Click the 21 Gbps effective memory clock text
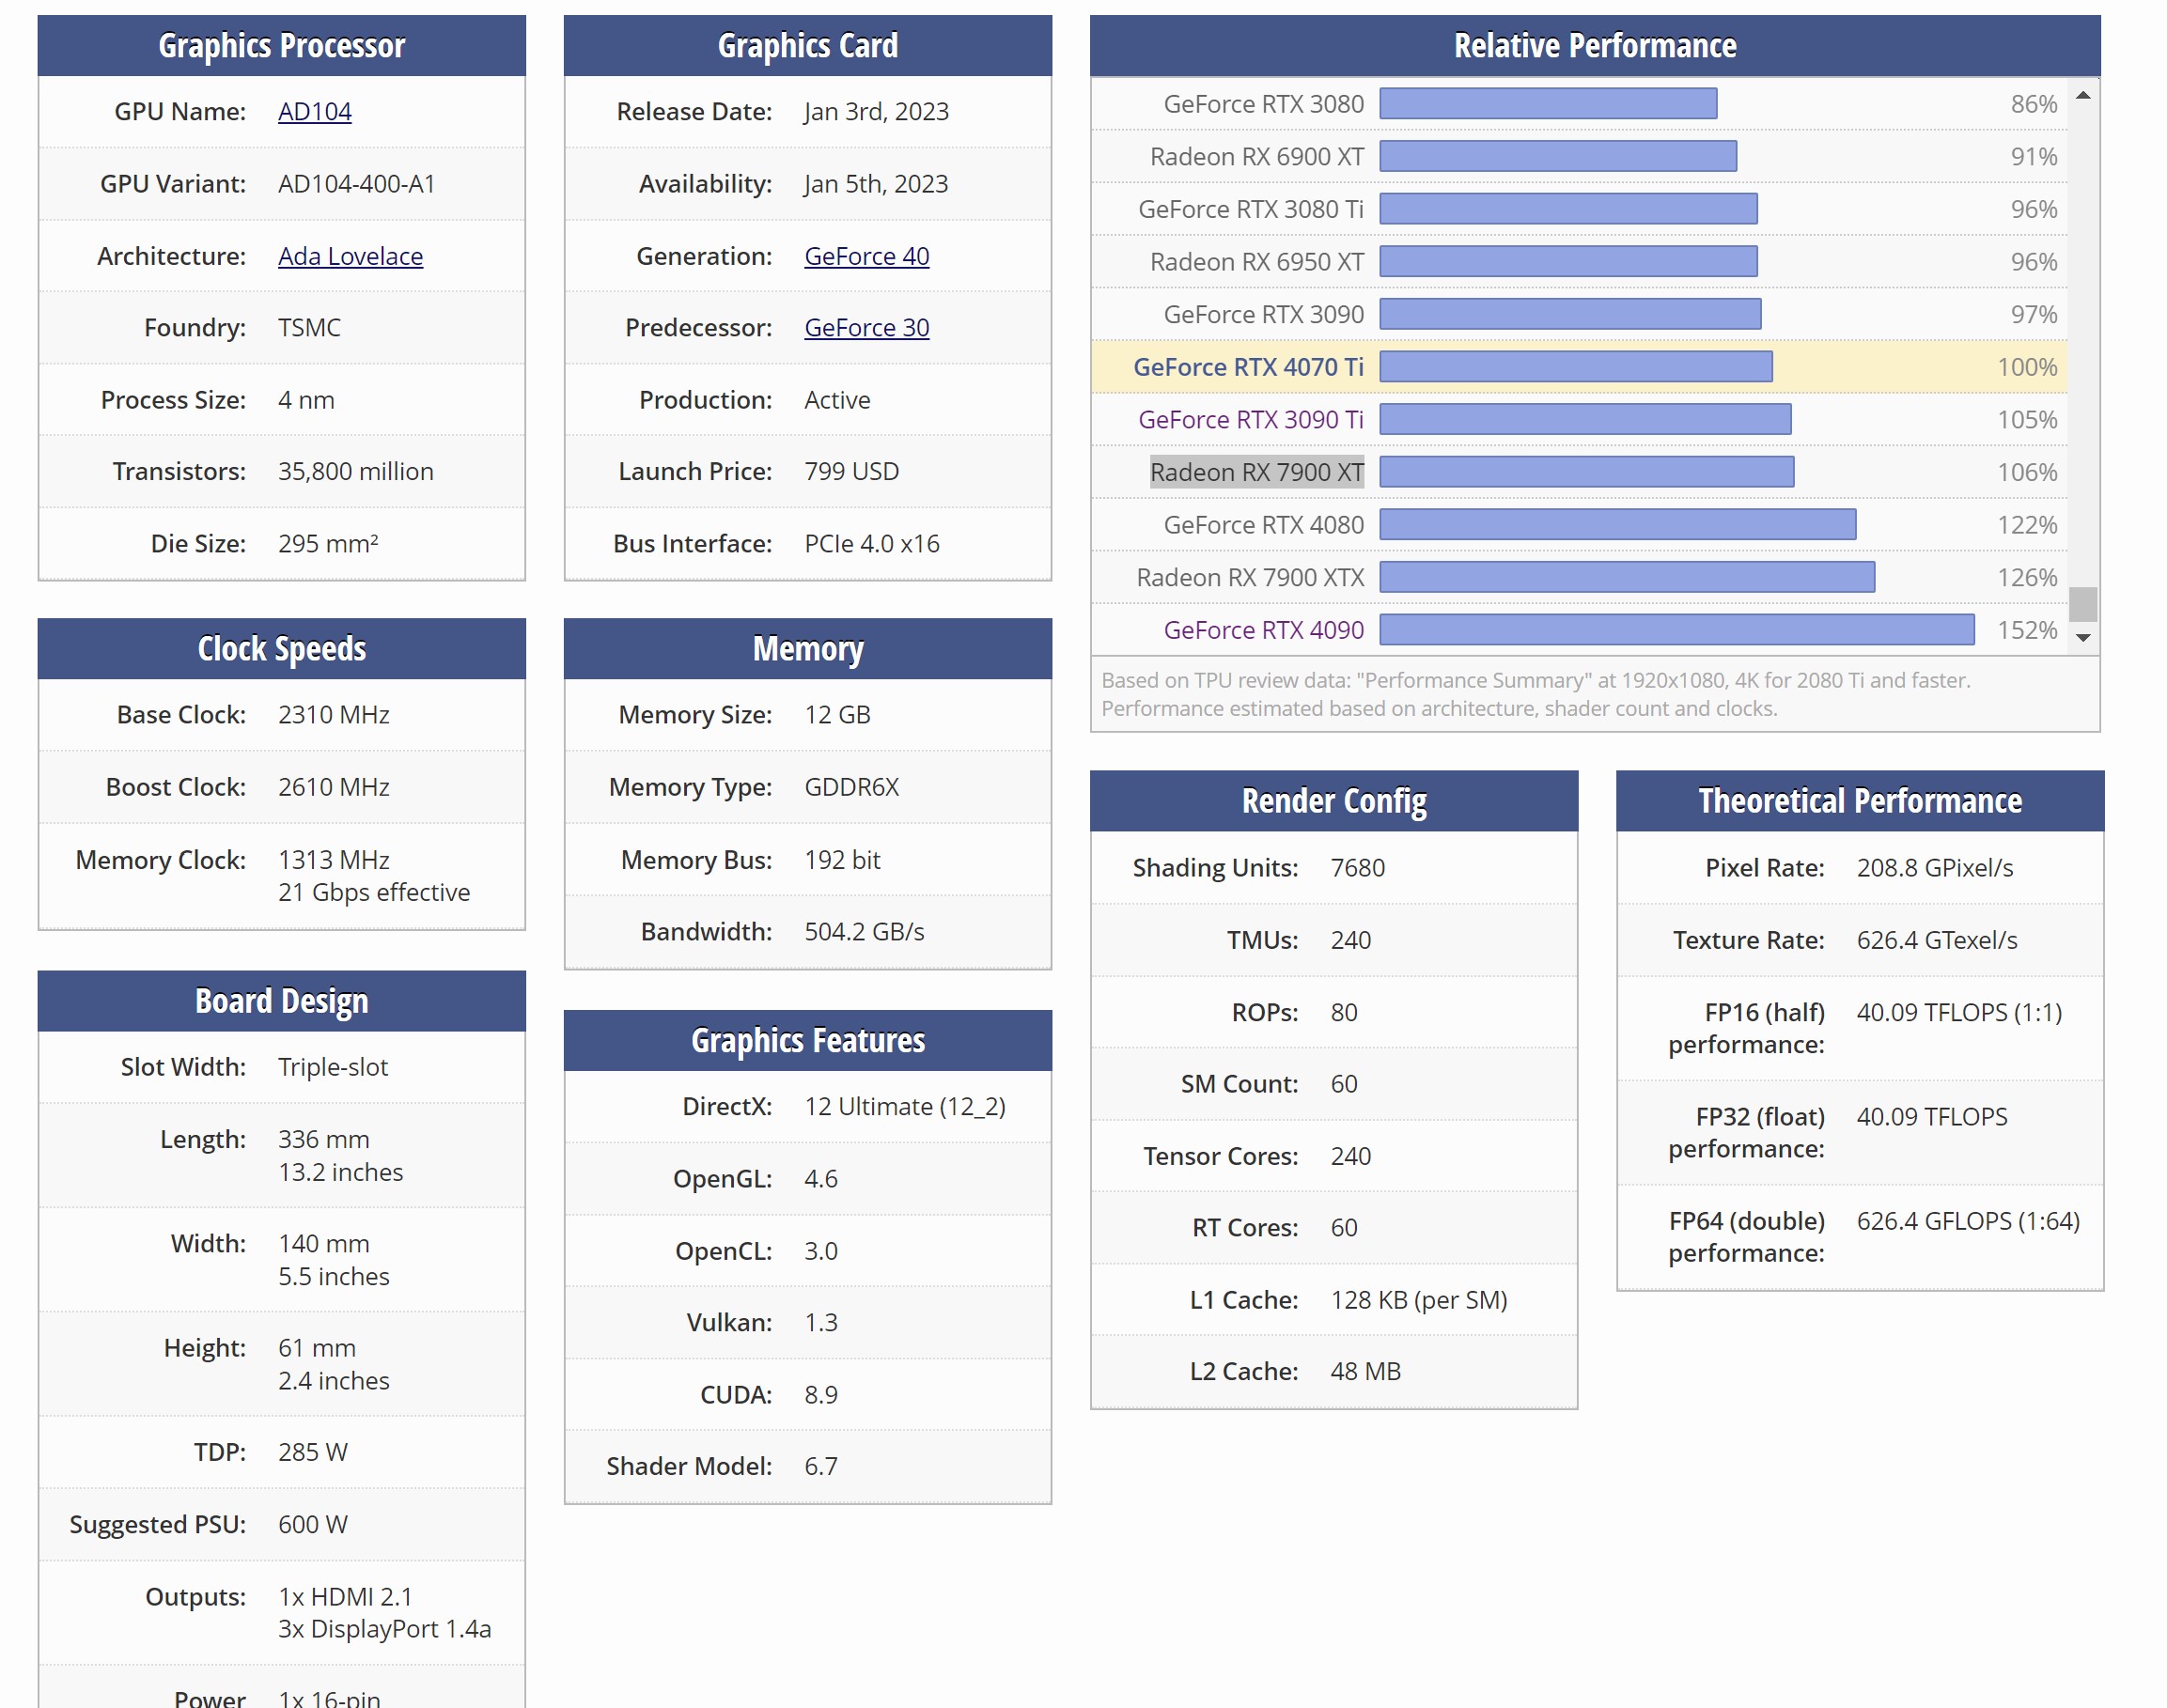Screen dimensions: 2167x1708 [x=374, y=892]
